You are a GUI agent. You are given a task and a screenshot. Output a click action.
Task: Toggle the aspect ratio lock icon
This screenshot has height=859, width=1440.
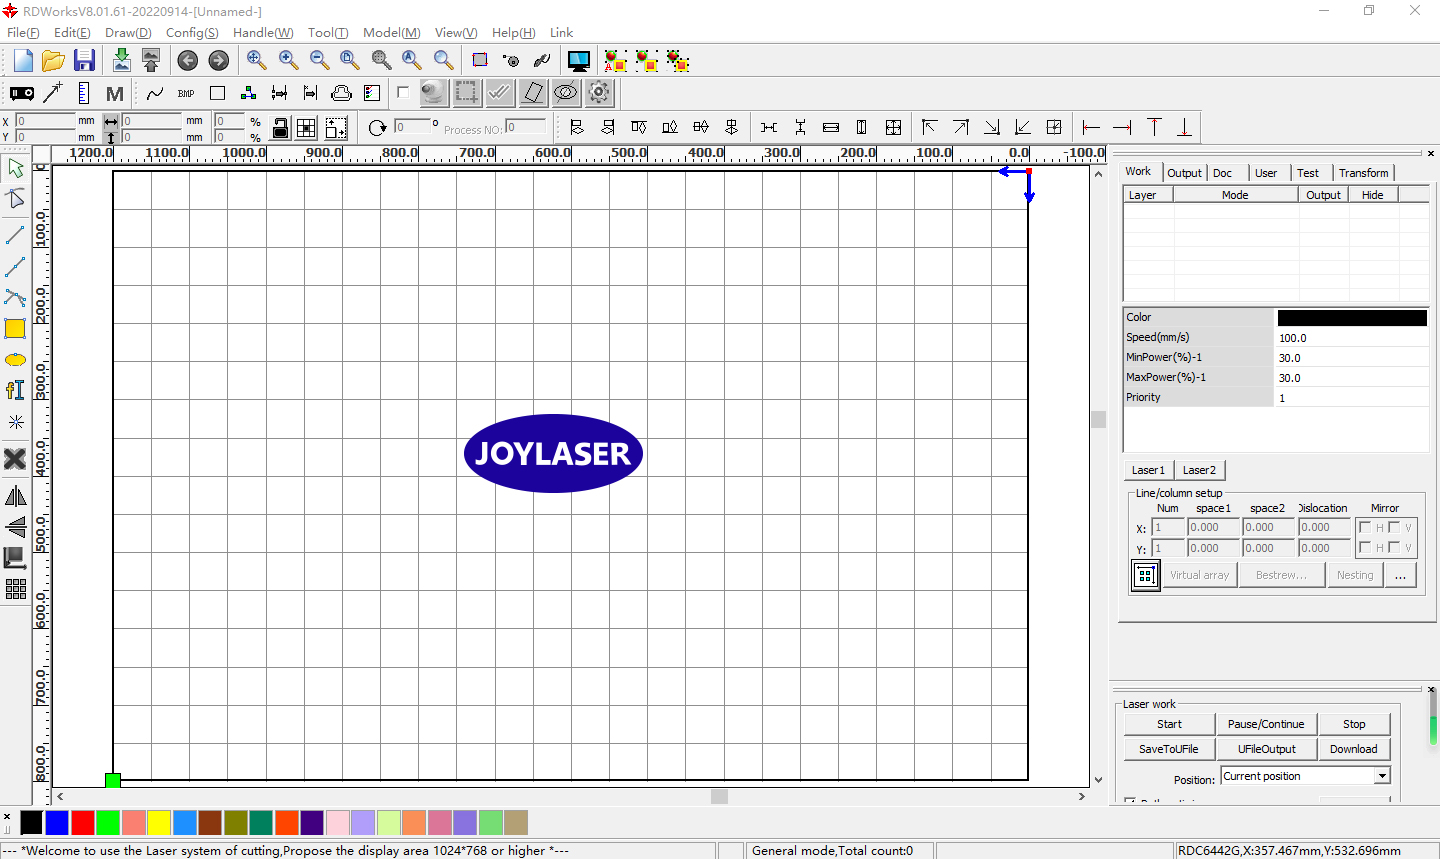[x=281, y=128]
